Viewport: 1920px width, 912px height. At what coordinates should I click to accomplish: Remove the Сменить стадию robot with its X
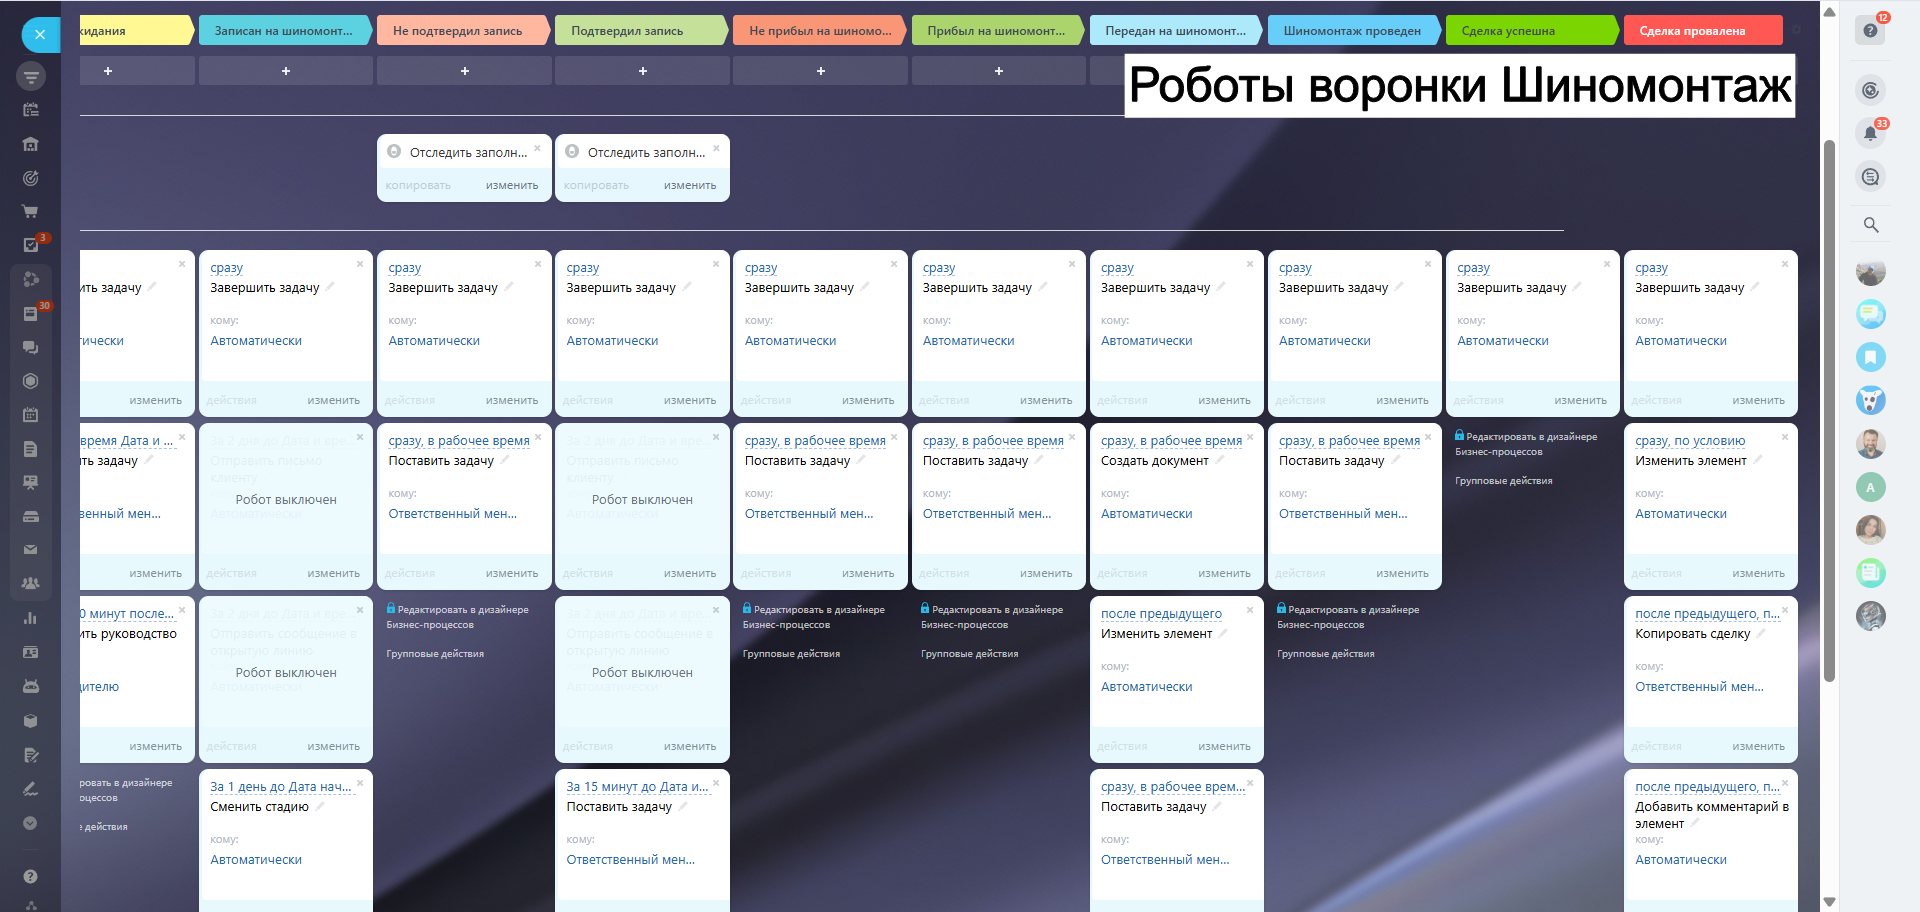pos(360,783)
